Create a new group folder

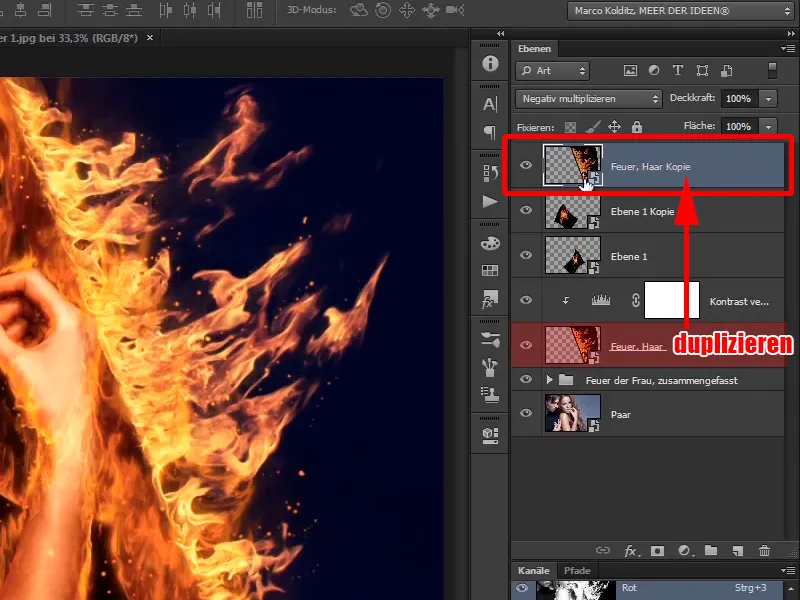click(x=711, y=550)
